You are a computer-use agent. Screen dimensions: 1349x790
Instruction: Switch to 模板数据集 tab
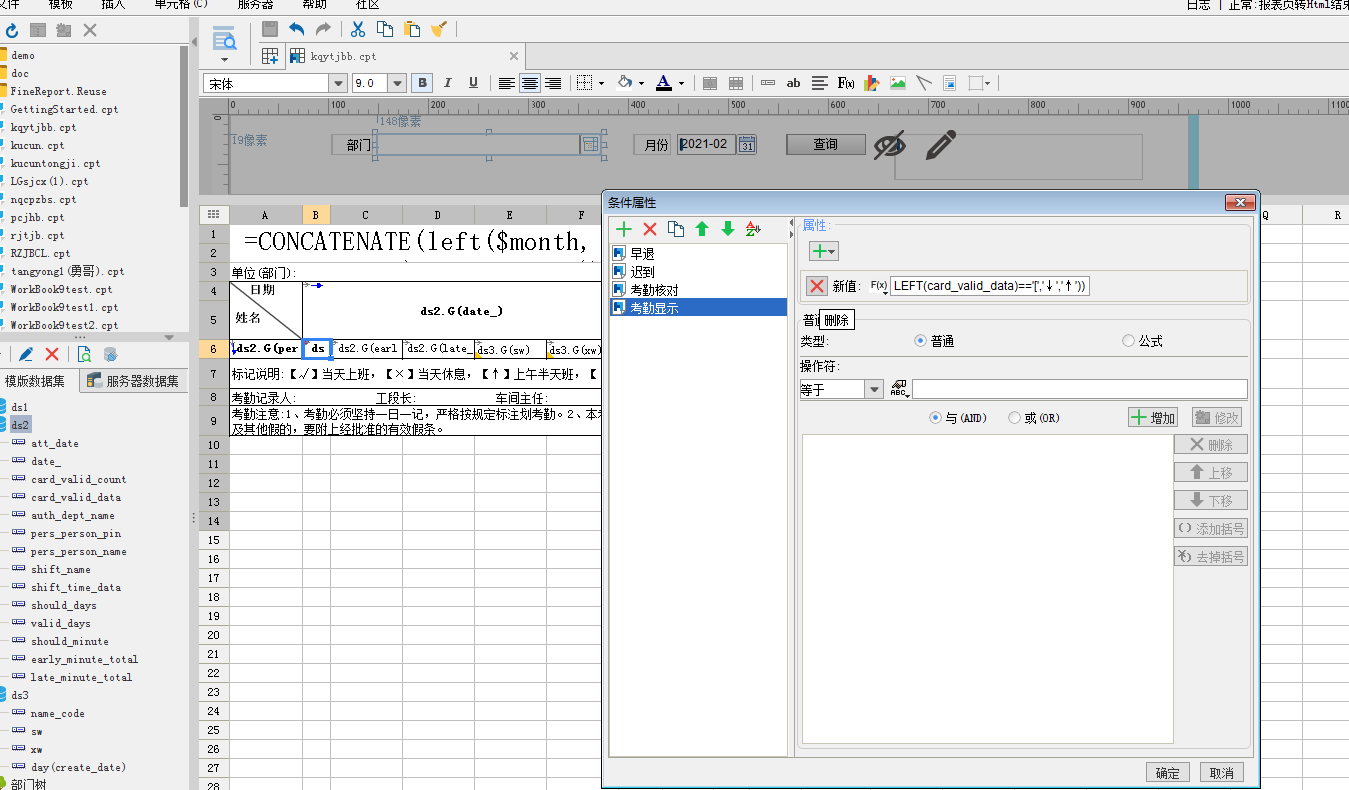pos(37,381)
